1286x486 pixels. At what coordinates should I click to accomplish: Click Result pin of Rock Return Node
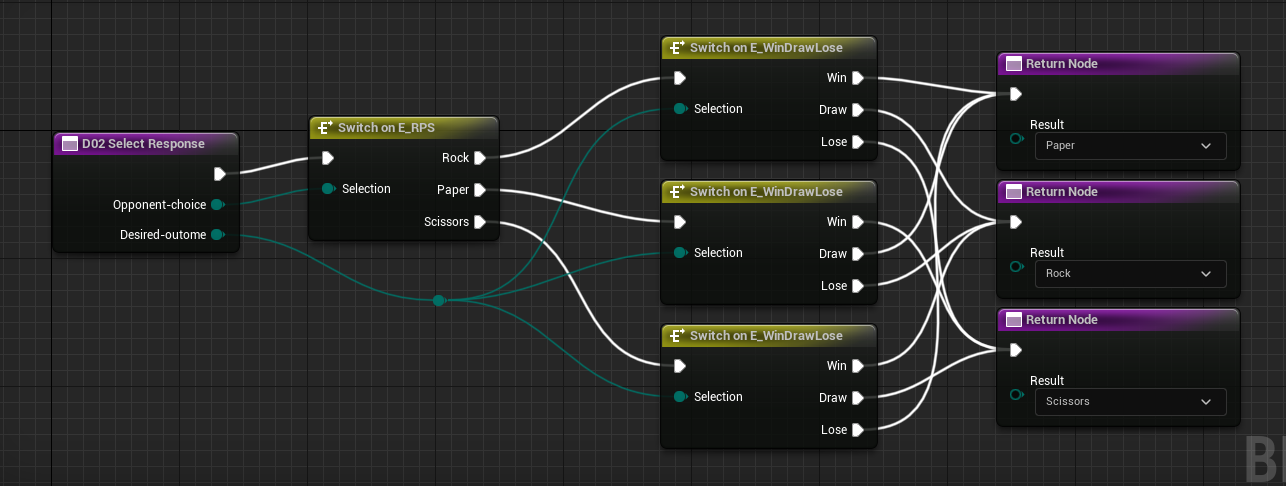[x=1017, y=267]
